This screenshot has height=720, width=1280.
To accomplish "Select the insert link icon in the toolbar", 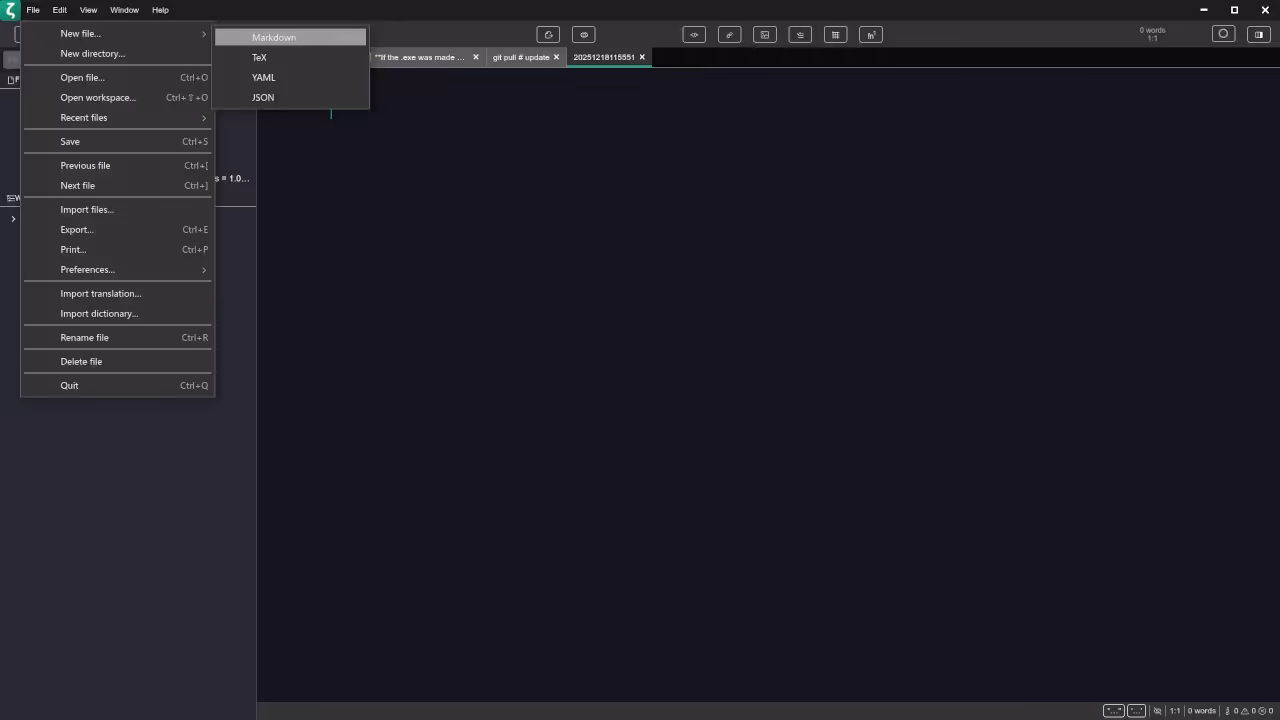I will (729, 35).
